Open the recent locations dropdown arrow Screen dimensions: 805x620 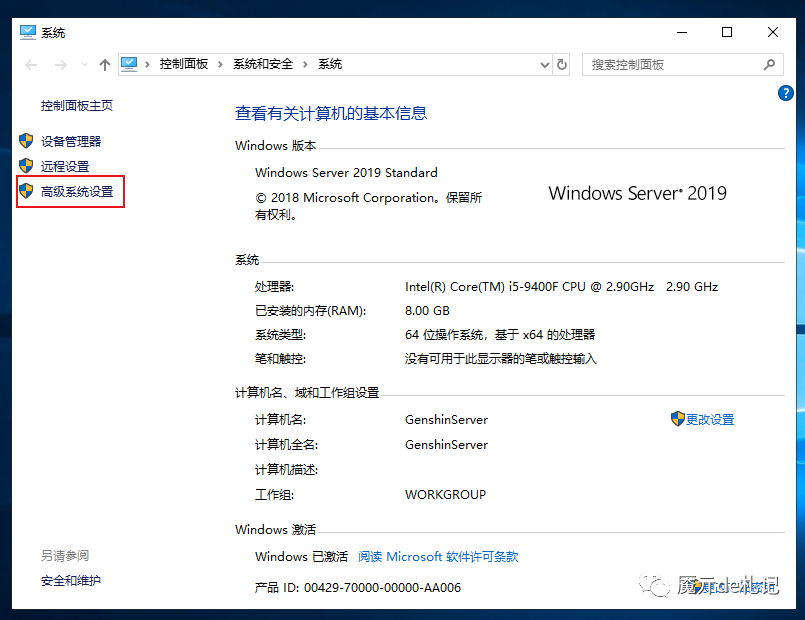(84, 65)
